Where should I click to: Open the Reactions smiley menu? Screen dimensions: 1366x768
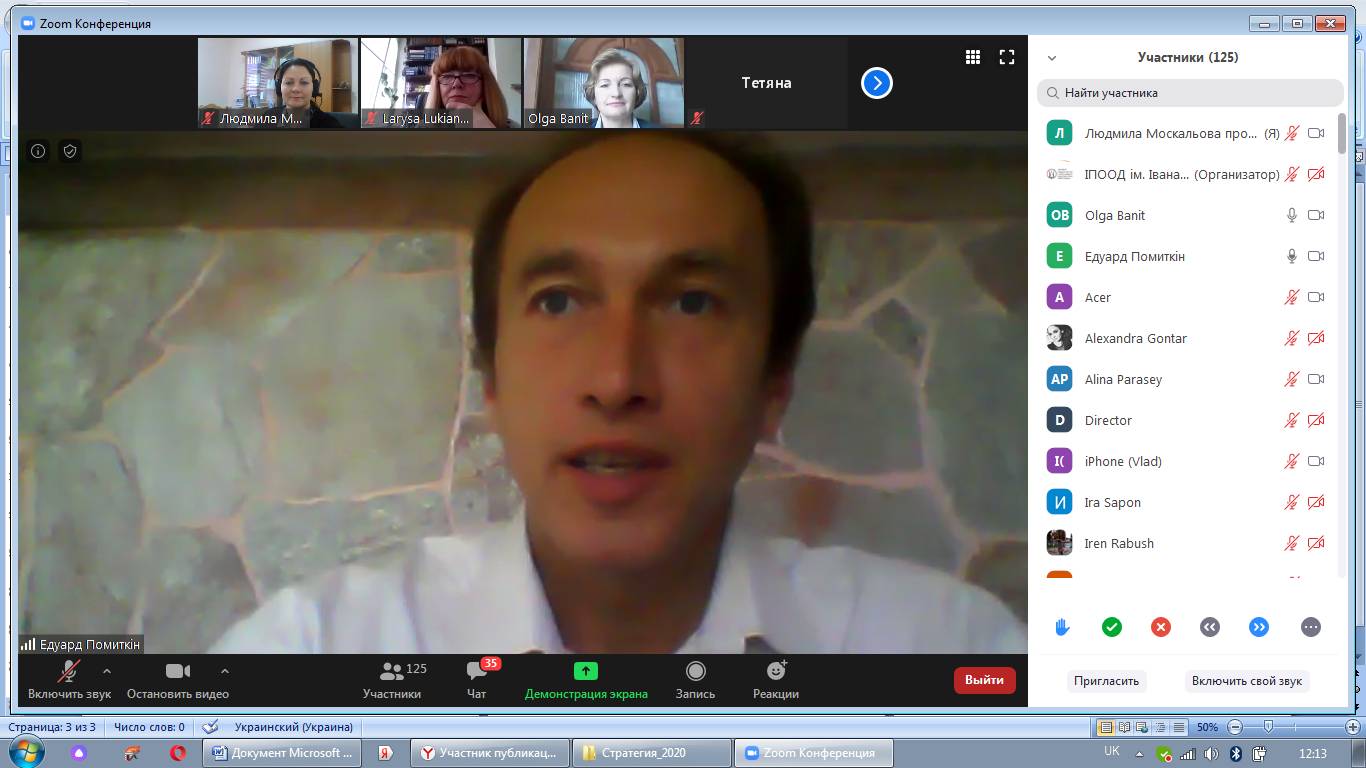pyautogui.click(x=776, y=679)
